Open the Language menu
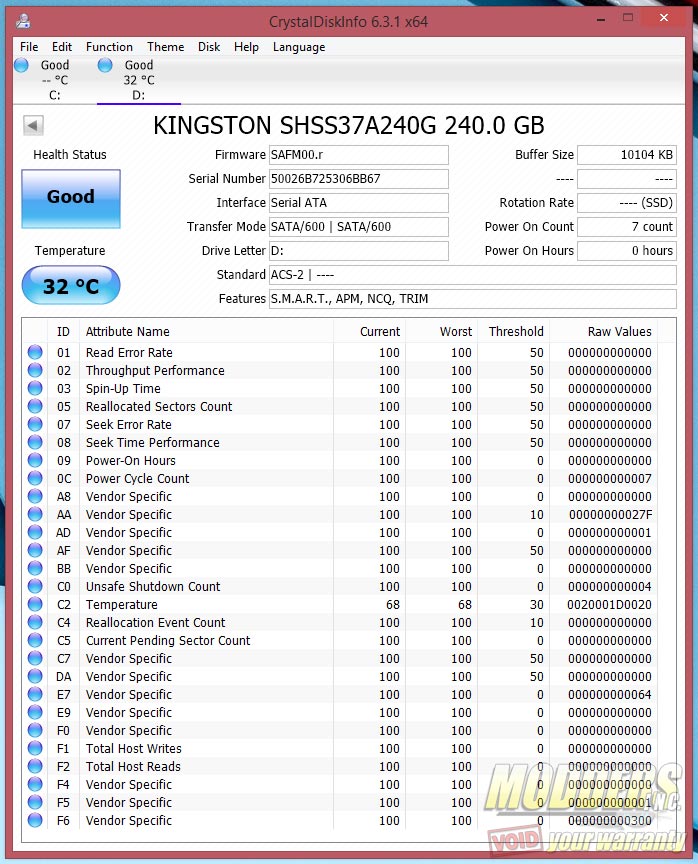 click(x=299, y=47)
